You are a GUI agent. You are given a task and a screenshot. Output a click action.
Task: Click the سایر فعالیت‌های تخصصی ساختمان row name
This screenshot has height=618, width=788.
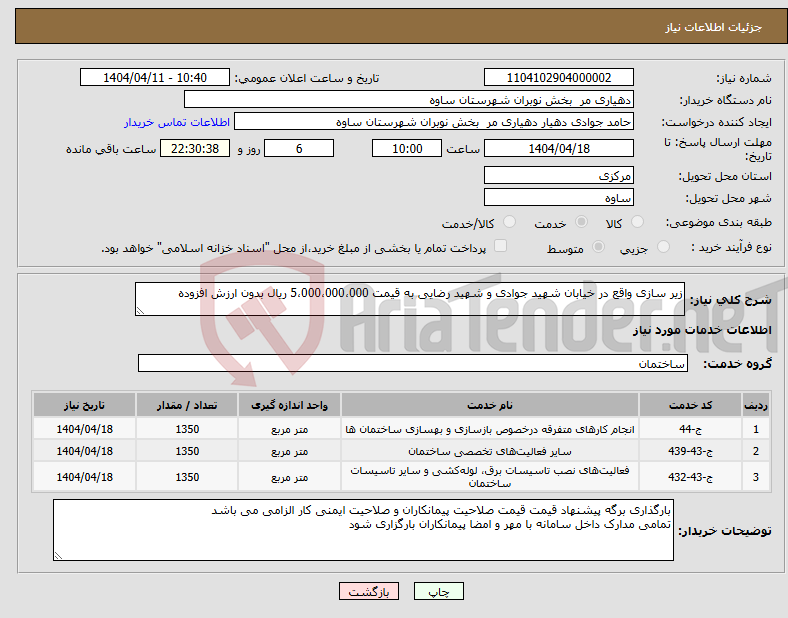coord(490,451)
